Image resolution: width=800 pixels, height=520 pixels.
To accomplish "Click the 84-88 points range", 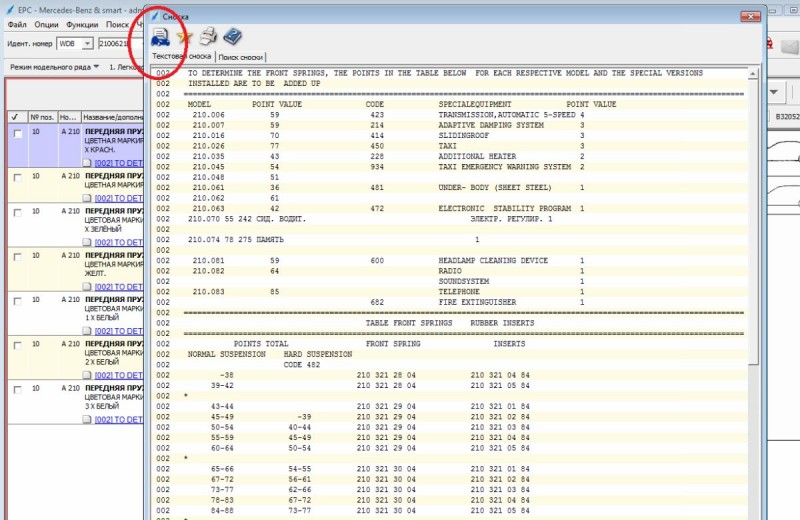I will point(222,510).
